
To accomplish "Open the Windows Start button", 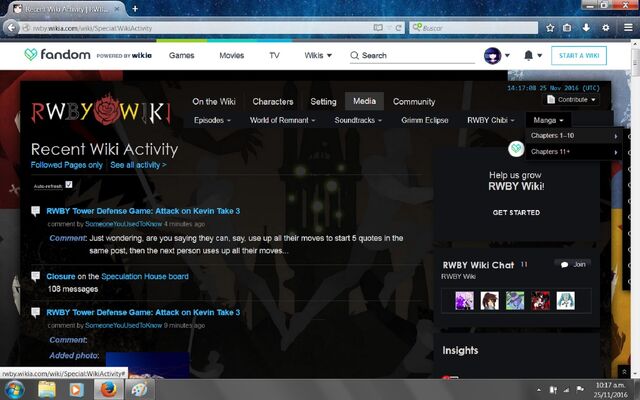I will point(15,390).
